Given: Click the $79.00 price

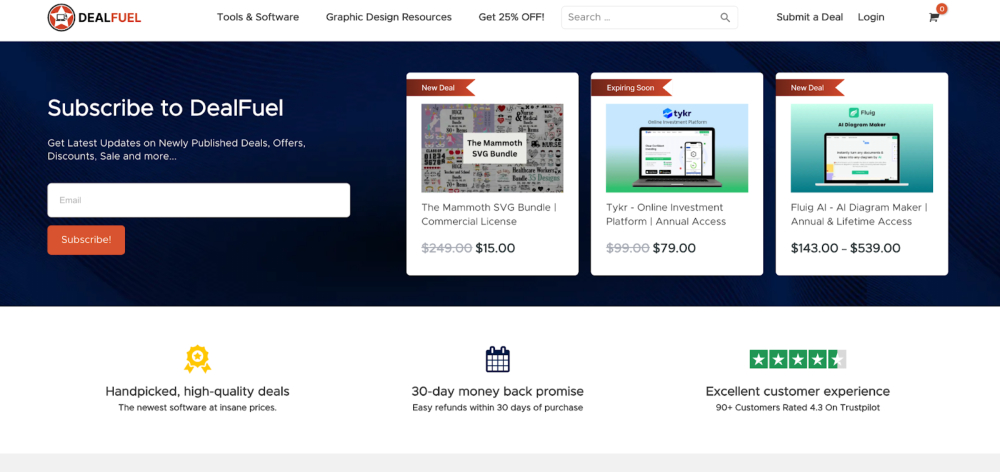Looking at the screenshot, I should (x=674, y=248).
